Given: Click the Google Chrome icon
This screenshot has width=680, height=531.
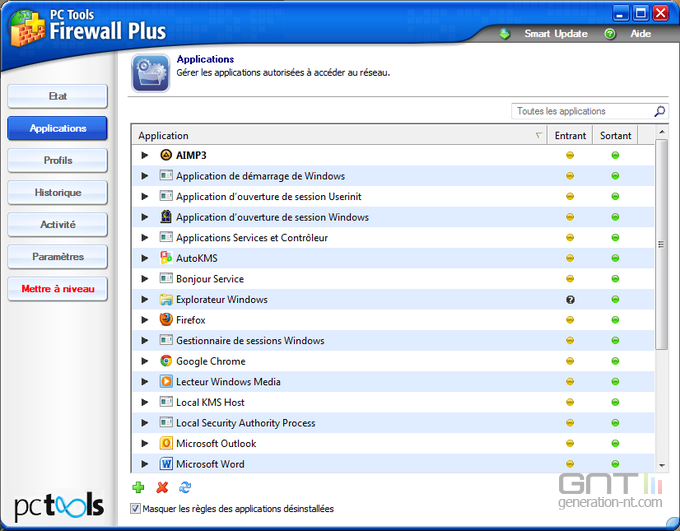Looking at the screenshot, I should click(166, 361).
